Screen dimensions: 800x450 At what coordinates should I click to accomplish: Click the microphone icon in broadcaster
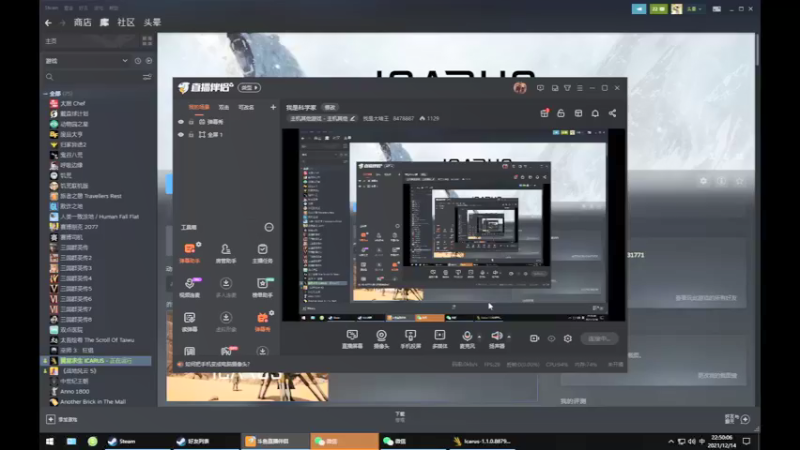point(466,336)
